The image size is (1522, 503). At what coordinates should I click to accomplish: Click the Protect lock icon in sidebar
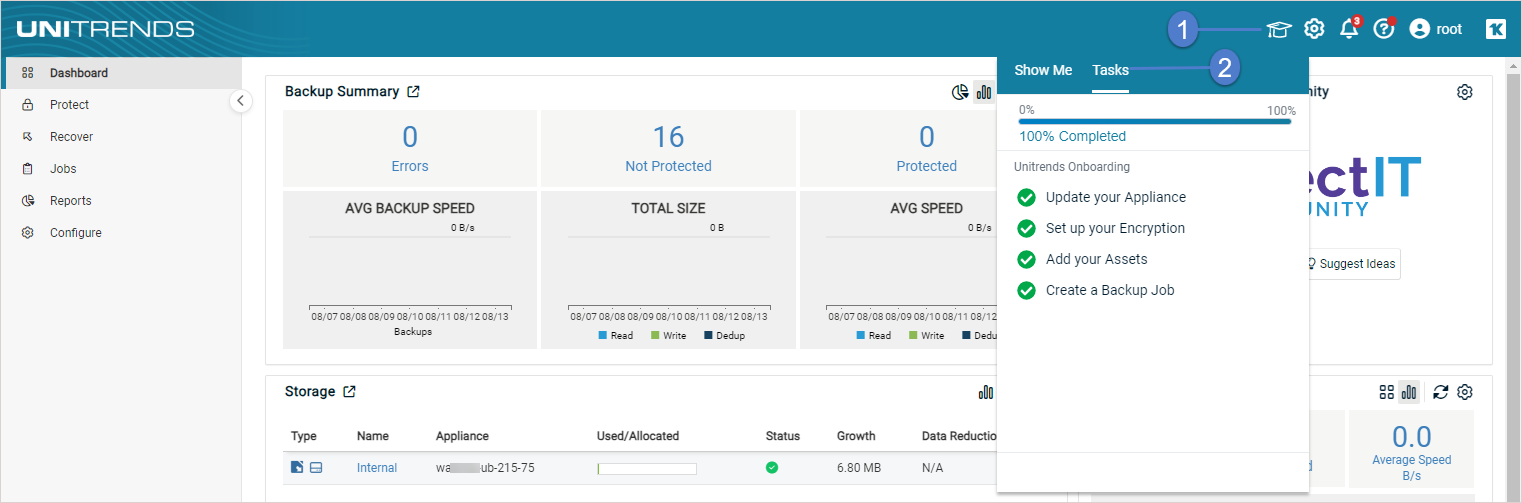(28, 105)
